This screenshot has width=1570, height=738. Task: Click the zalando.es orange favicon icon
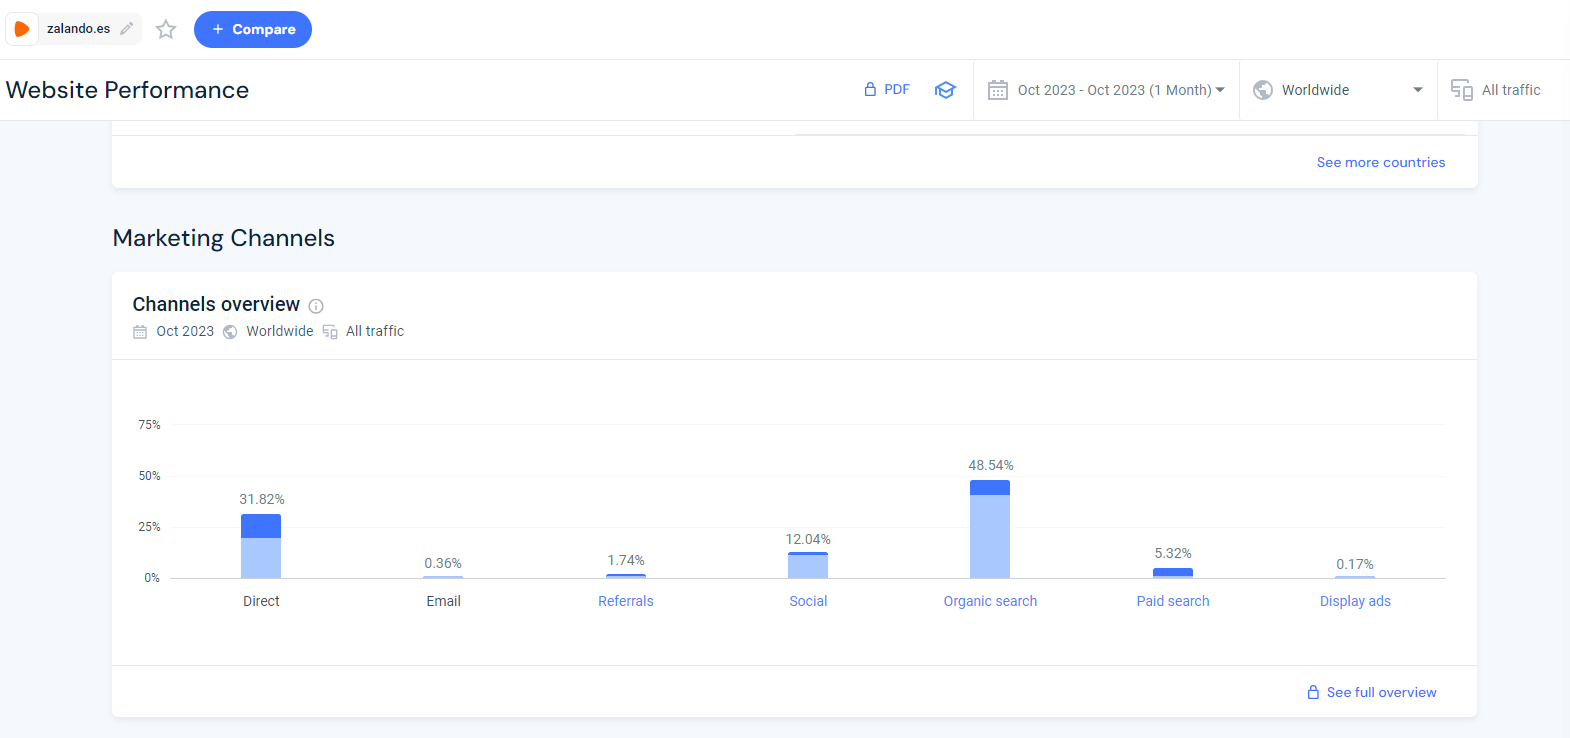(22, 29)
